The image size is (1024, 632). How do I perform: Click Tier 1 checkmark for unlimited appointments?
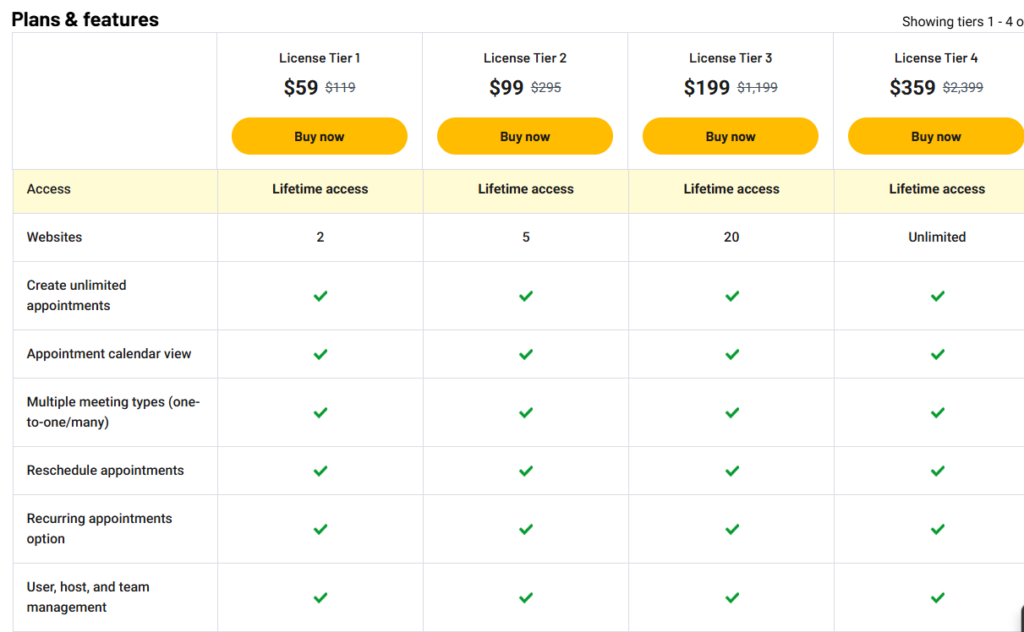[320, 296]
